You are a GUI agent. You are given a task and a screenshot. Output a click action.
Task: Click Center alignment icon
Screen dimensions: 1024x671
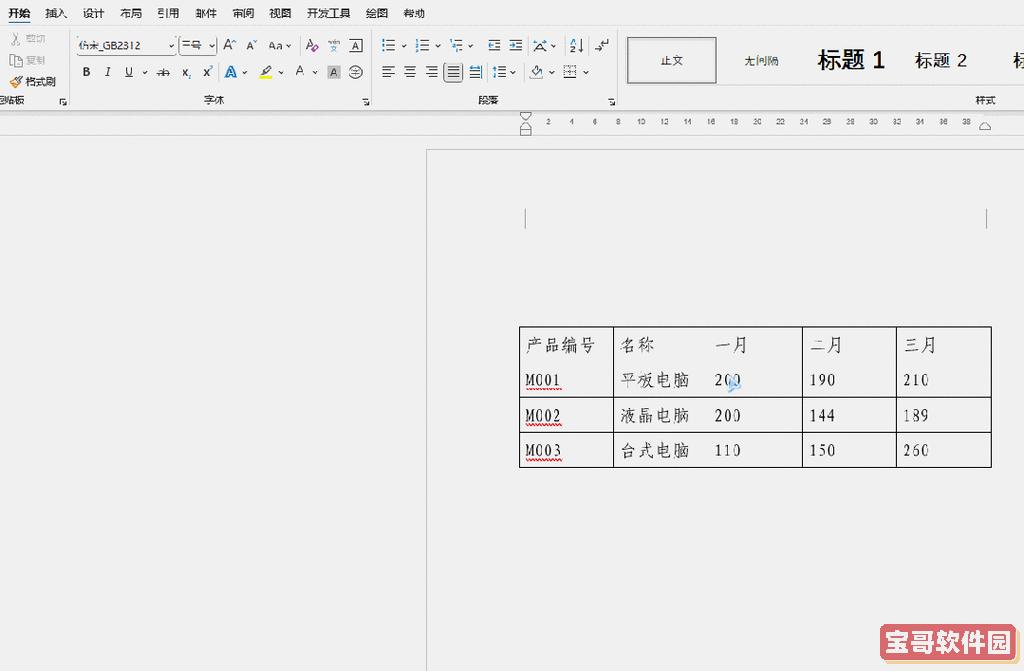coord(410,72)
